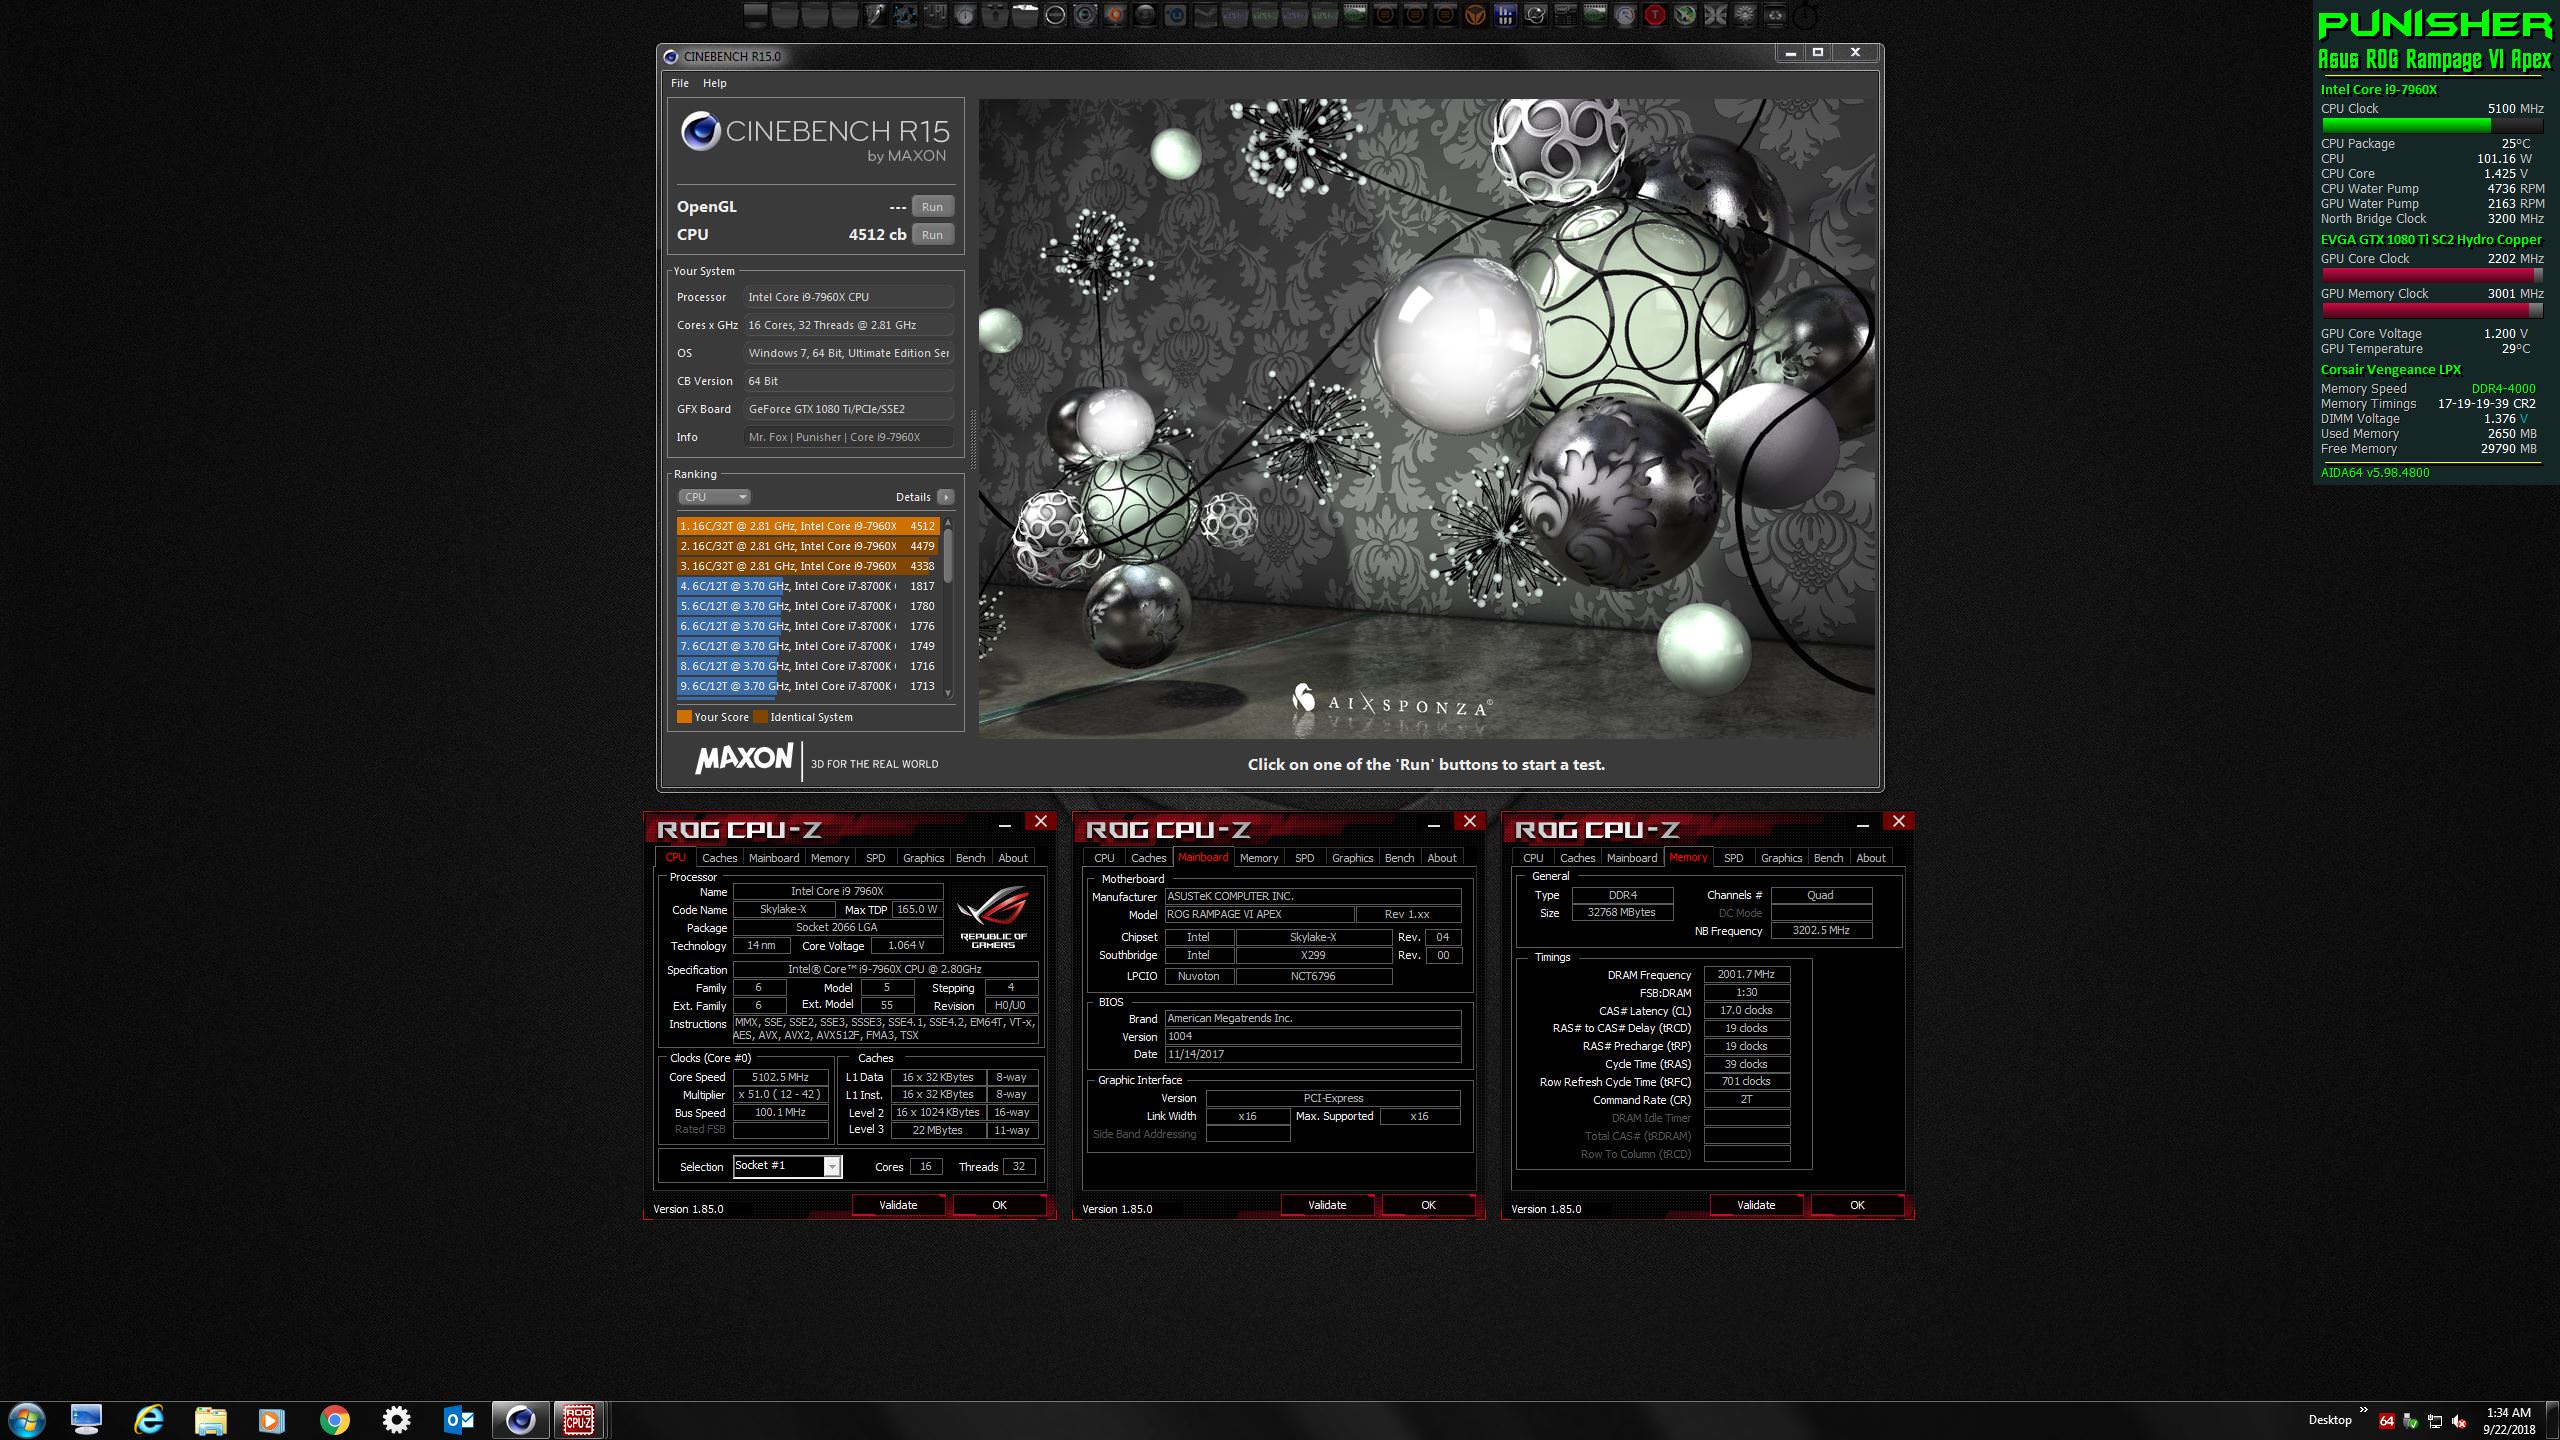The width and height of the screenshot is (2560, 1440).
Task: Click the Cinebench title bar icon
Action: [671, 56]
